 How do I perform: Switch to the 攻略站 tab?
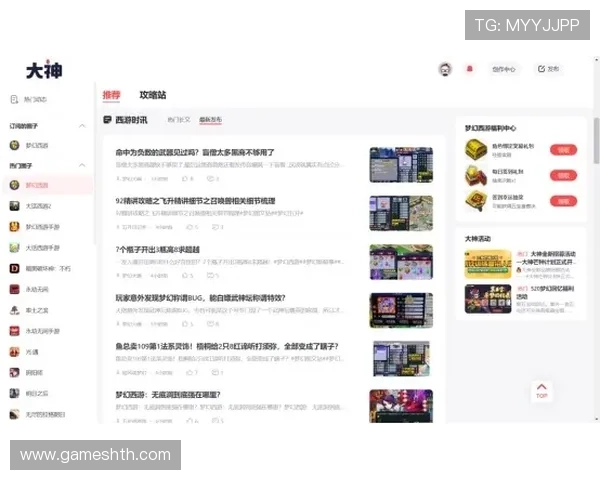(153, 95)
